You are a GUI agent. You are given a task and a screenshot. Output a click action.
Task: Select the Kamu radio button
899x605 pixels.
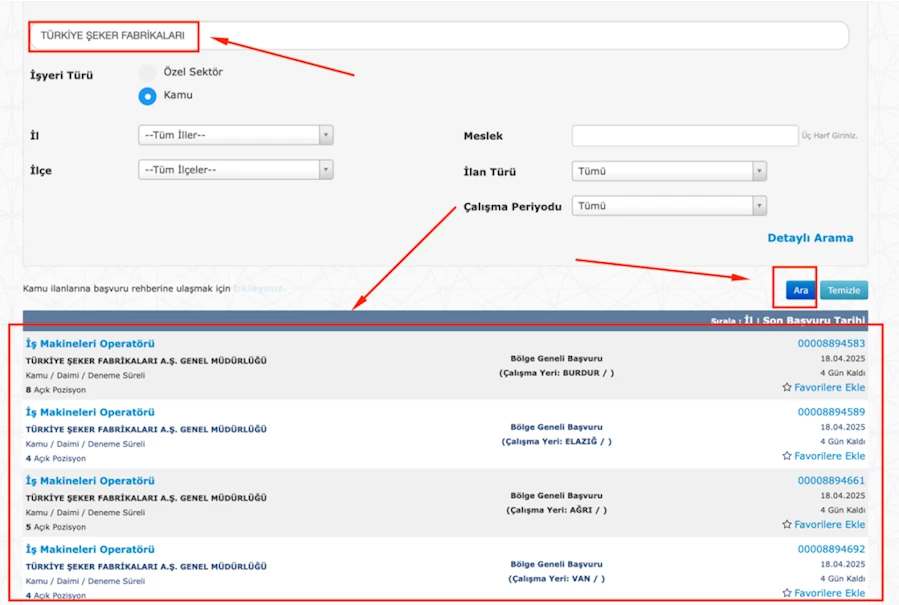point(148,96)
